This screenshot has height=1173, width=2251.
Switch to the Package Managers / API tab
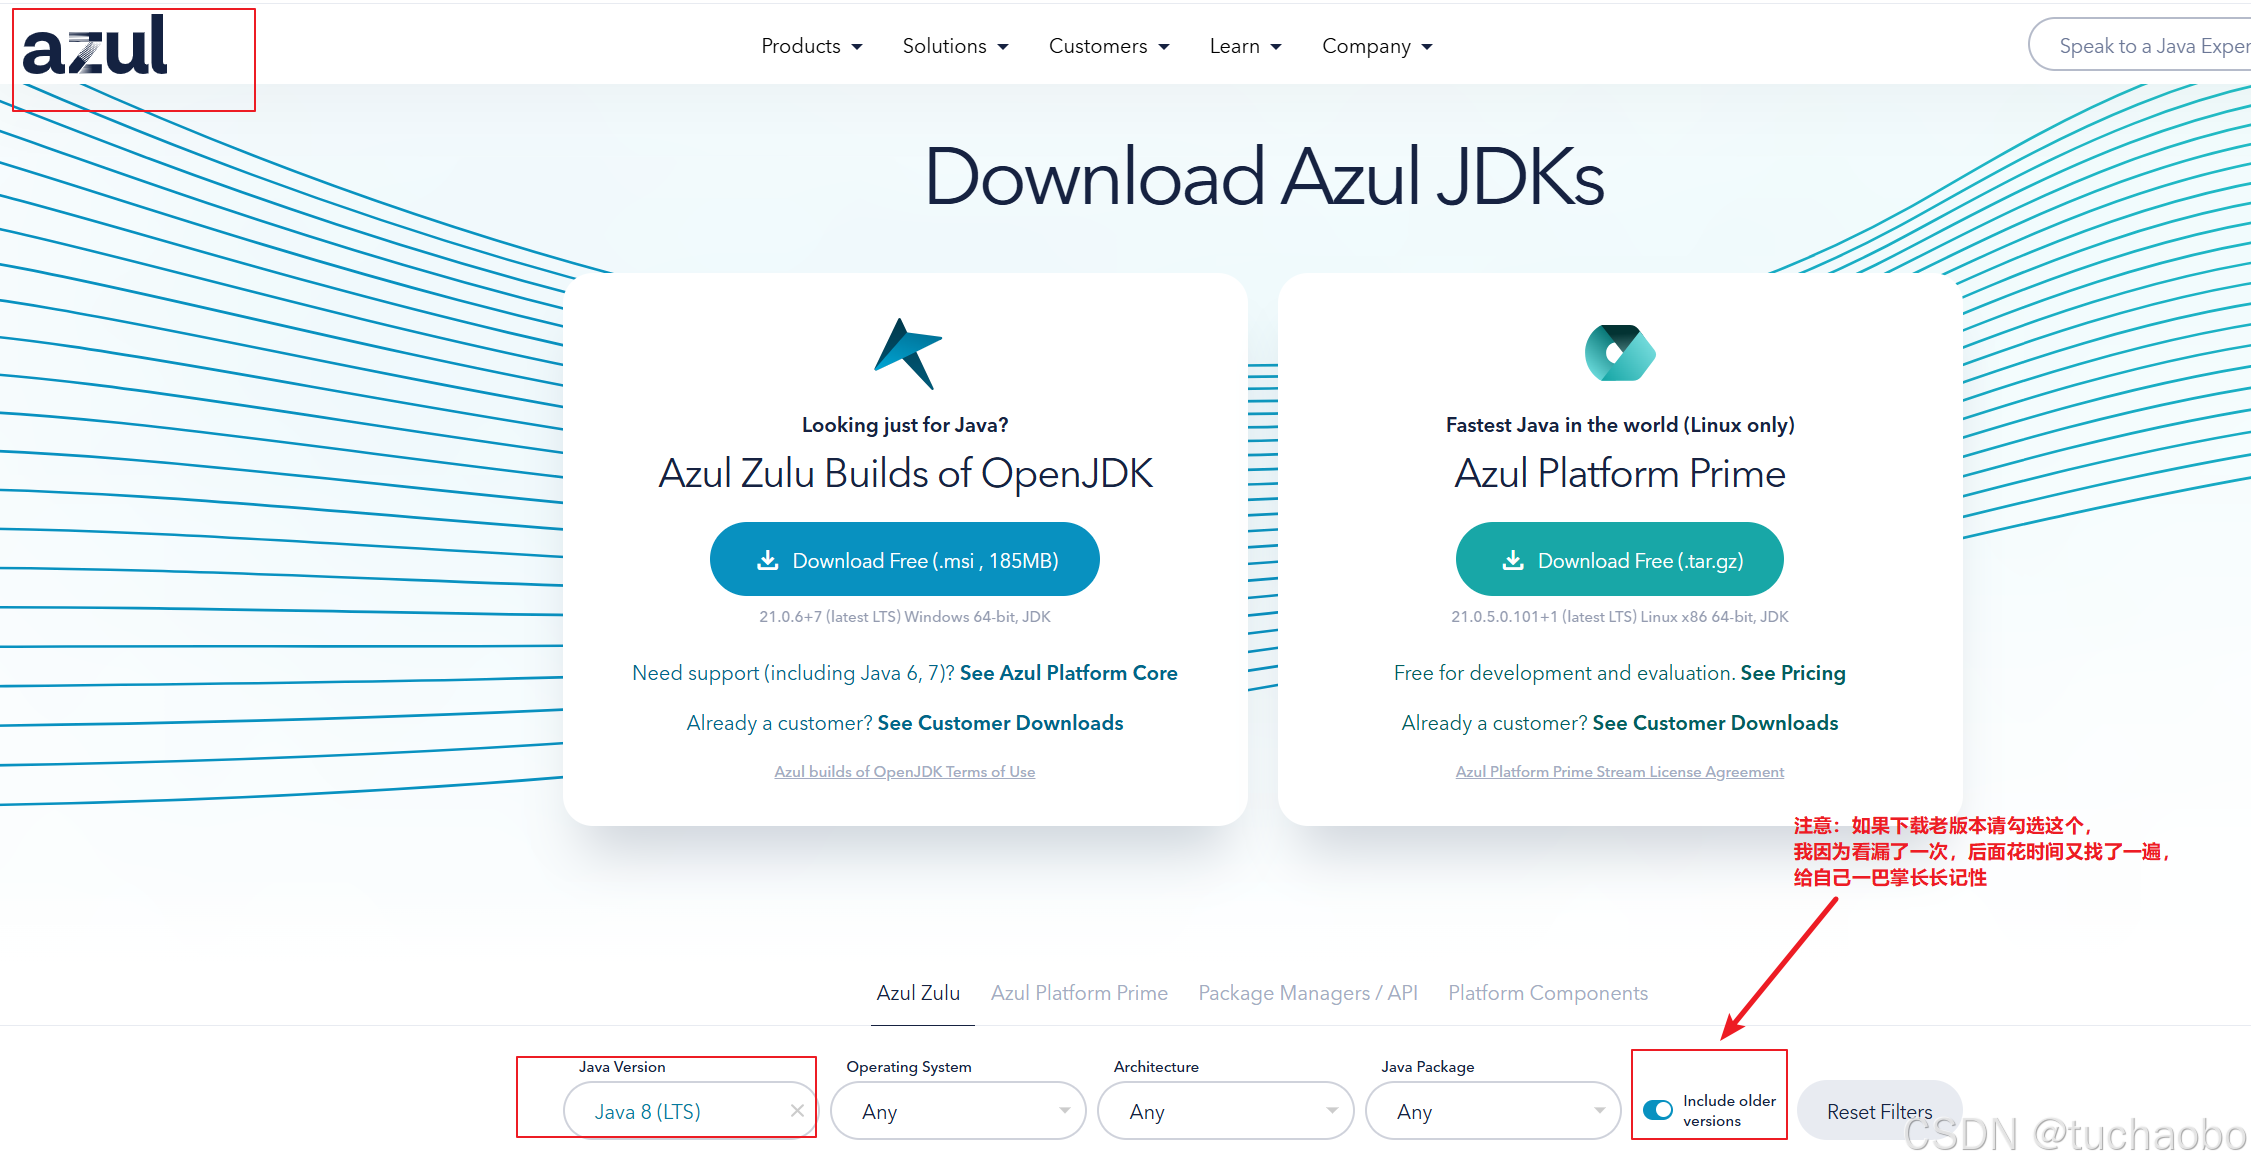1307,992
